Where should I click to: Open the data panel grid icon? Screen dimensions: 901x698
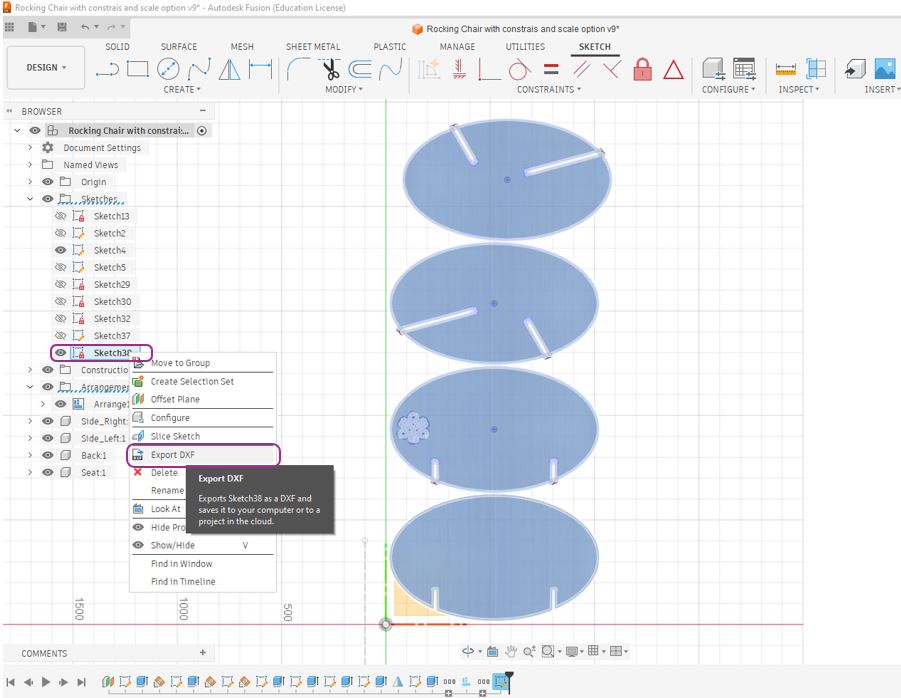pos(9,27)
